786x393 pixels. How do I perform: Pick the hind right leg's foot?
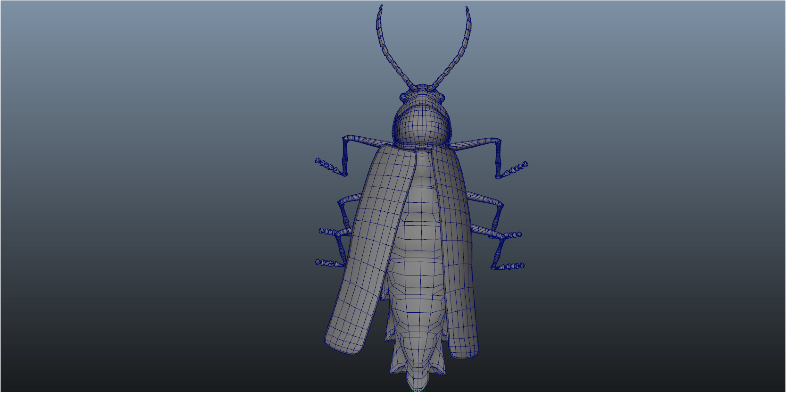point(510,267)
